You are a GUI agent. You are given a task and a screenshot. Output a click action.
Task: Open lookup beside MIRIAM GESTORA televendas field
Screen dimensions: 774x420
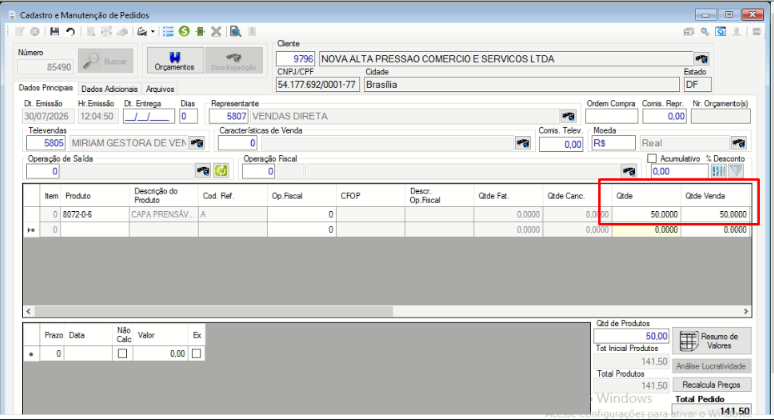click(197, 143)
